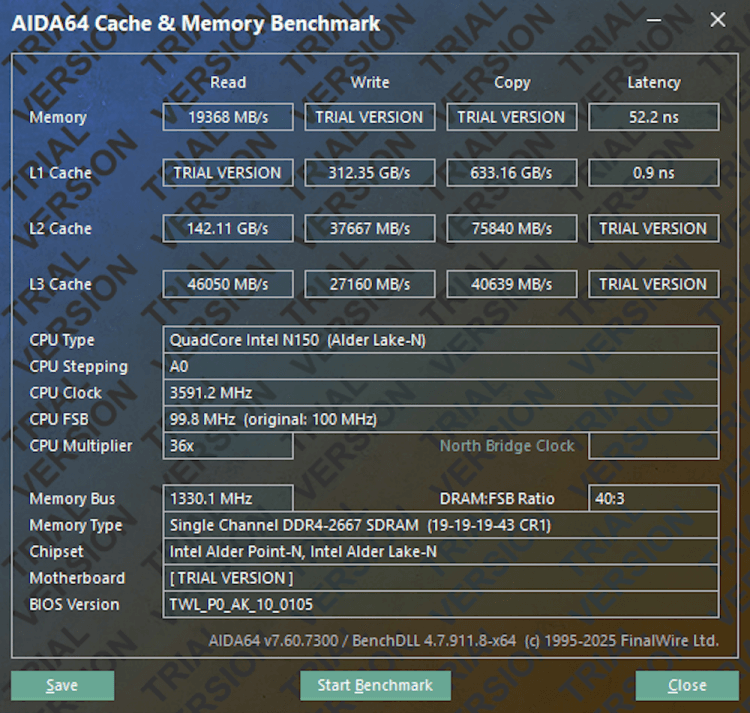Click the CPU Type label
The height and width of the screenshot is (713, 750).
[62, 340]
